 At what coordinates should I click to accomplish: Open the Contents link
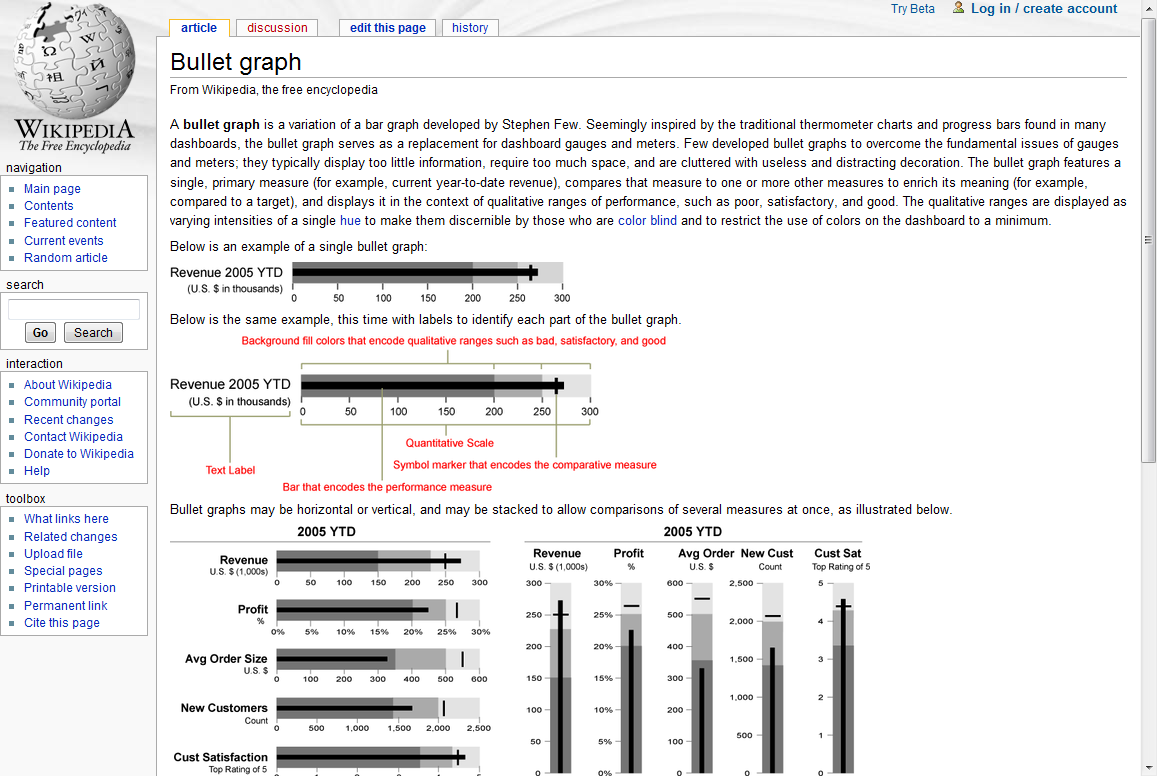coord(49,206)
